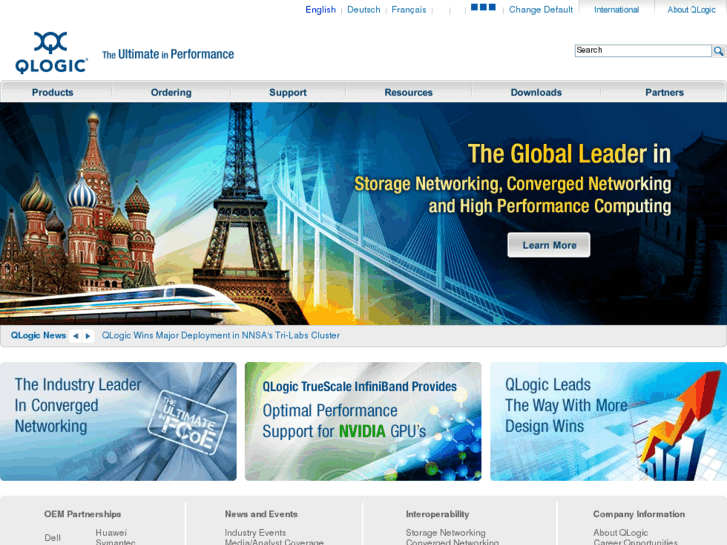The height and width of the screenshot is (545, 727).
Task: Click the Huawei OEM partner link
Action: [111, 532]
